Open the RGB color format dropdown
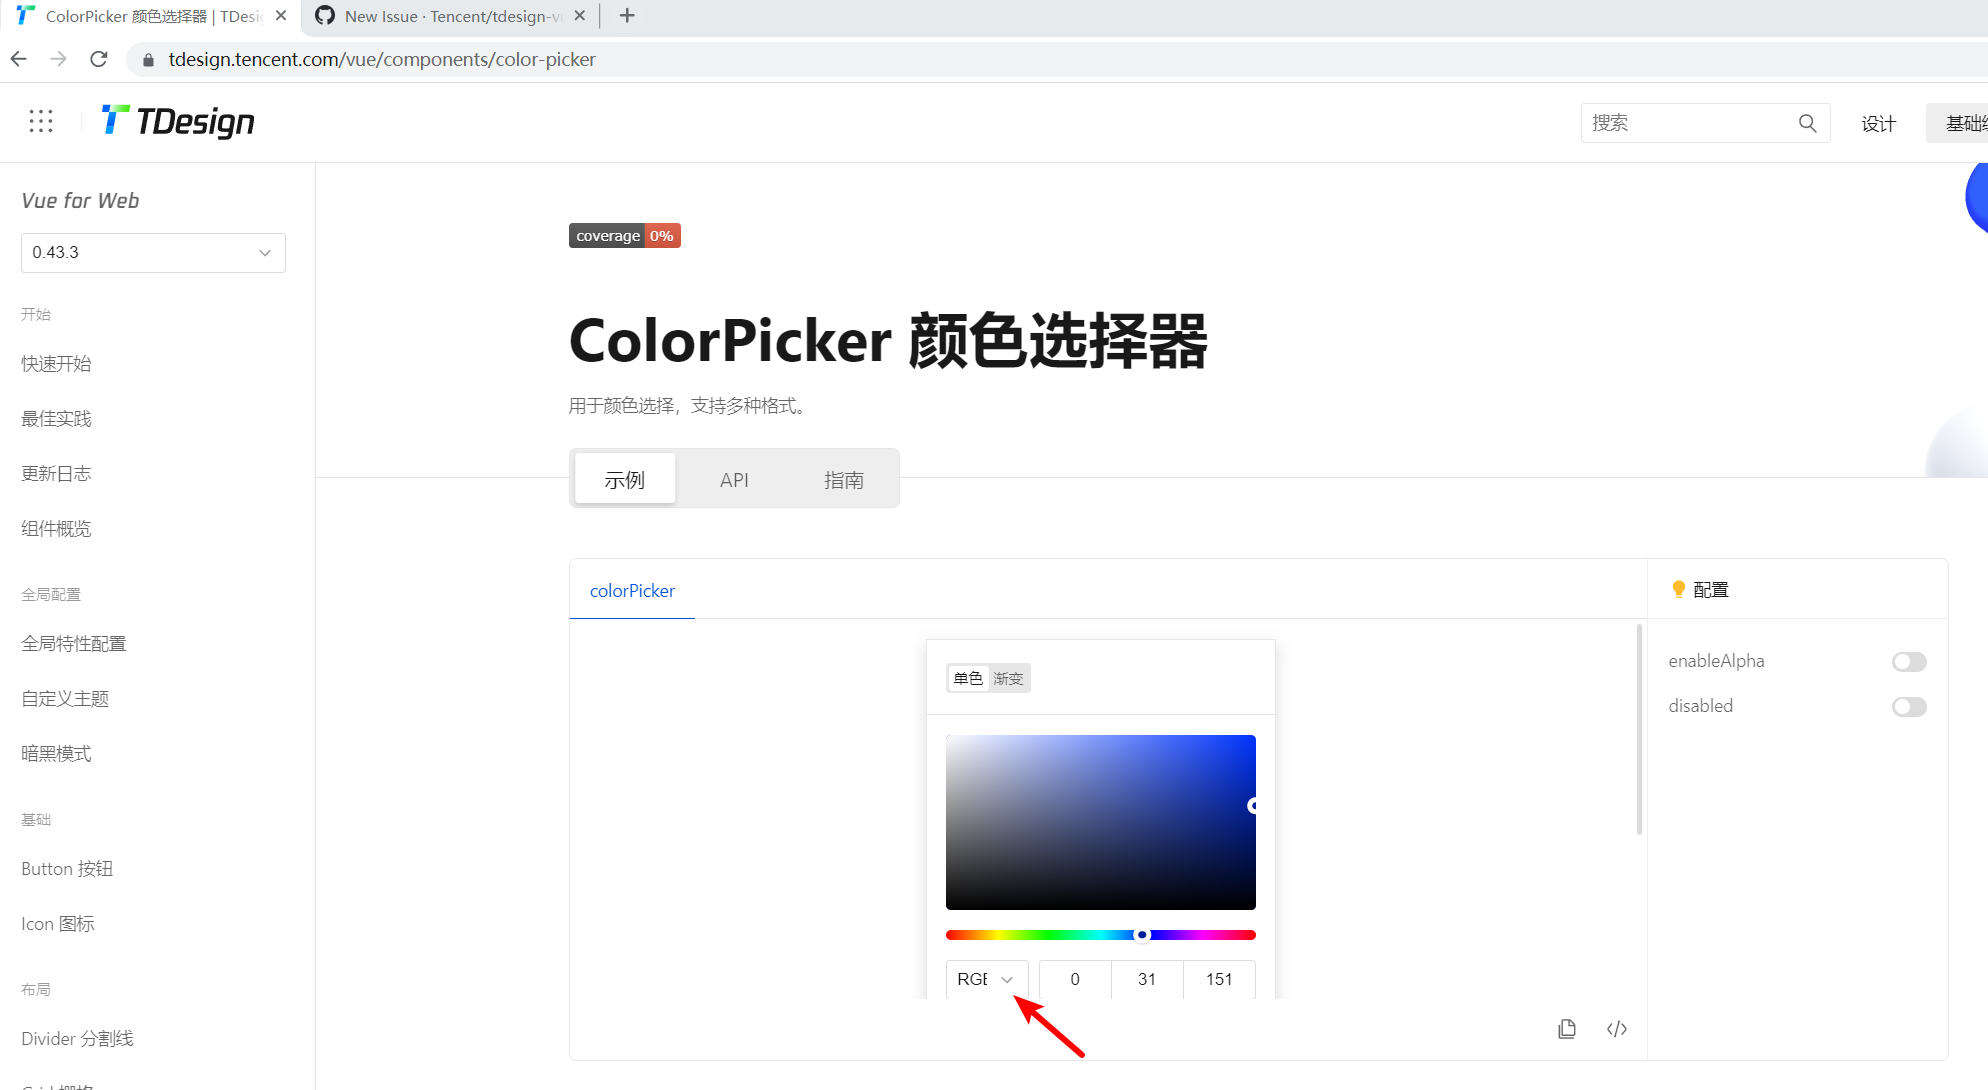The image size is (1988, 1090). (x=987, y=979)
